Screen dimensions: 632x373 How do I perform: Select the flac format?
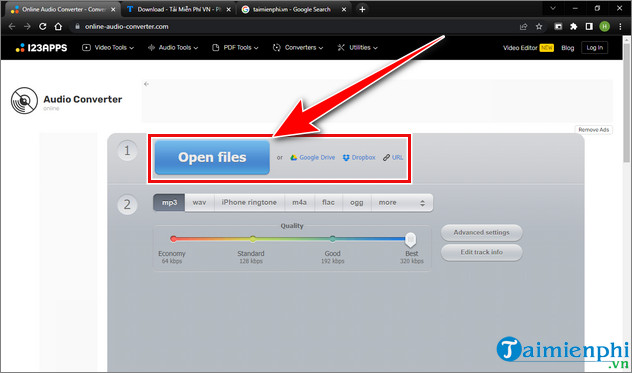[328, 202]
